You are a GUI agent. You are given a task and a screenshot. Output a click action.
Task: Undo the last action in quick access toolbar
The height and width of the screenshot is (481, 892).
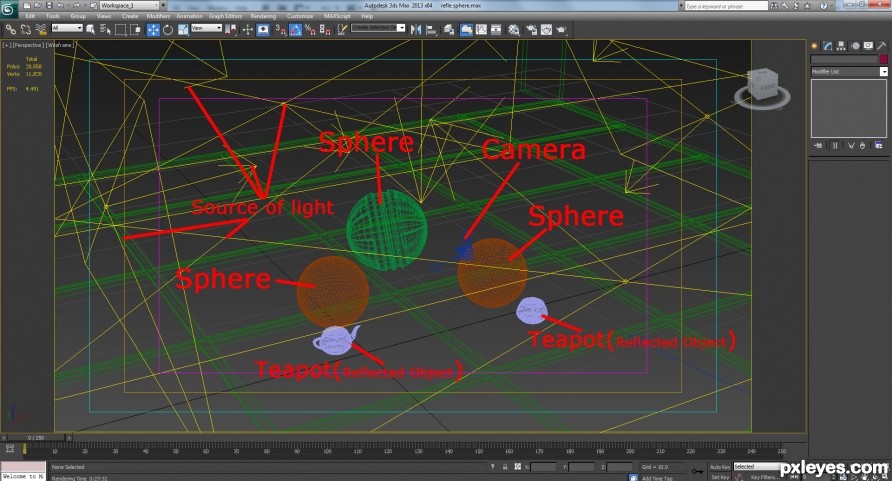60,5
